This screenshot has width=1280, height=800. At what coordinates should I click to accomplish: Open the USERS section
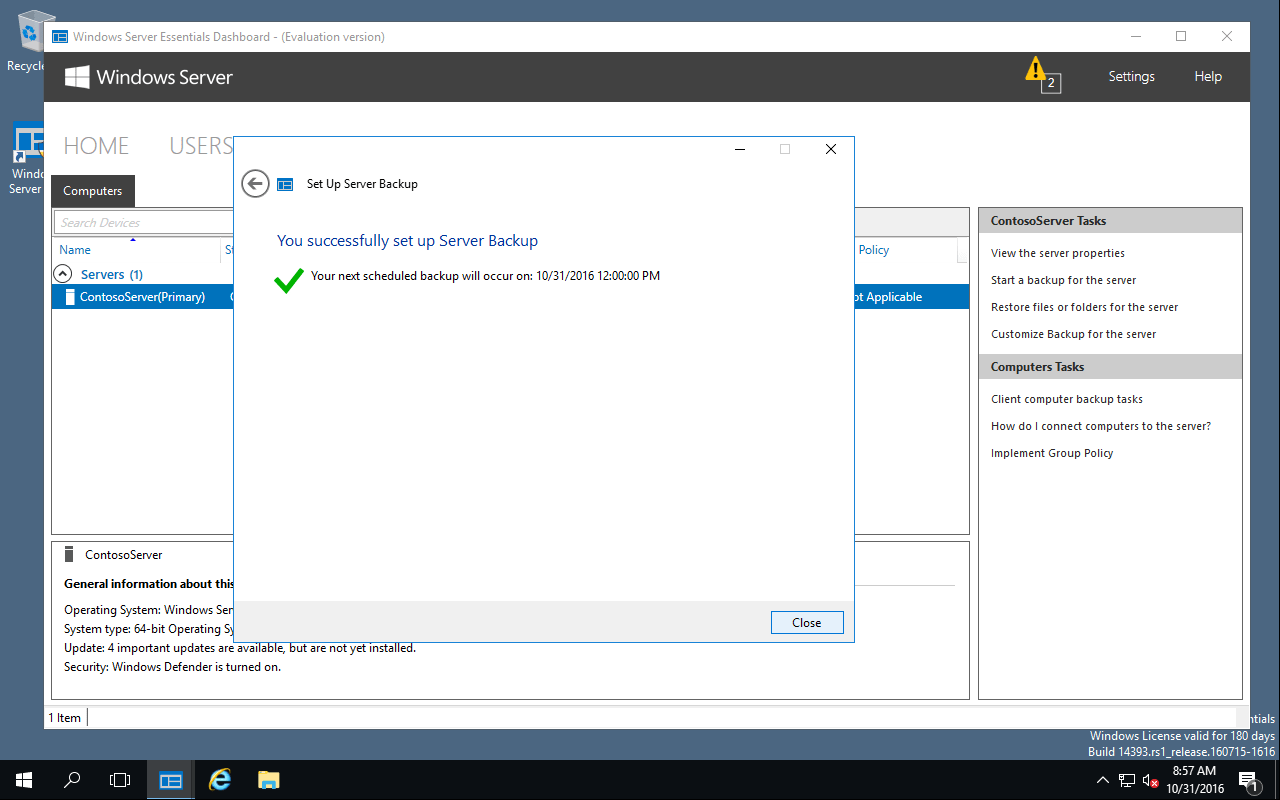click(200, 146)
